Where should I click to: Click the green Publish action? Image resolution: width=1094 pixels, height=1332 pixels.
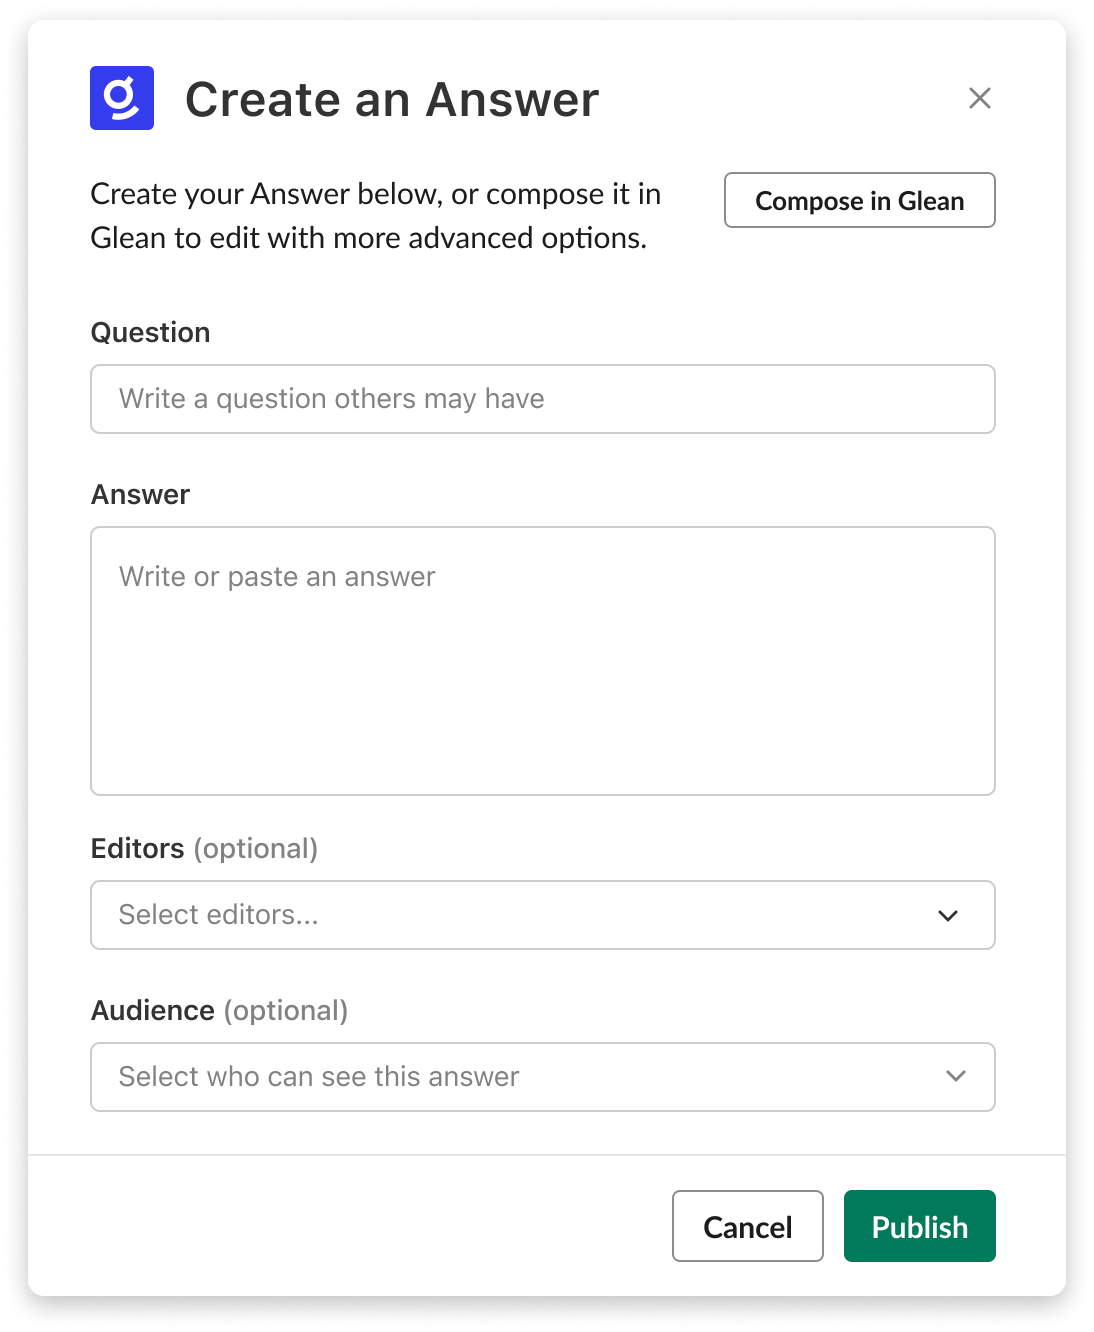tap(918, 1226)
